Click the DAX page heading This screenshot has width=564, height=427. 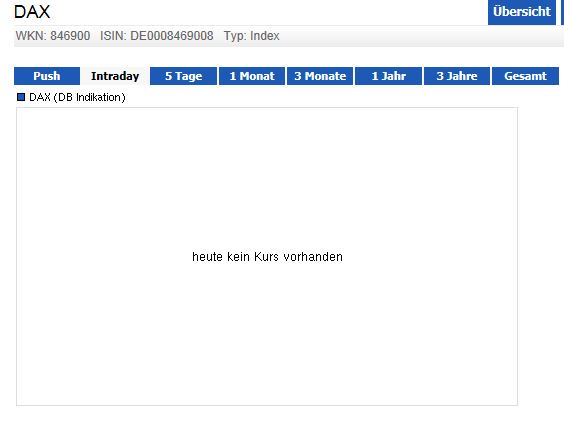tap(32, 12)
